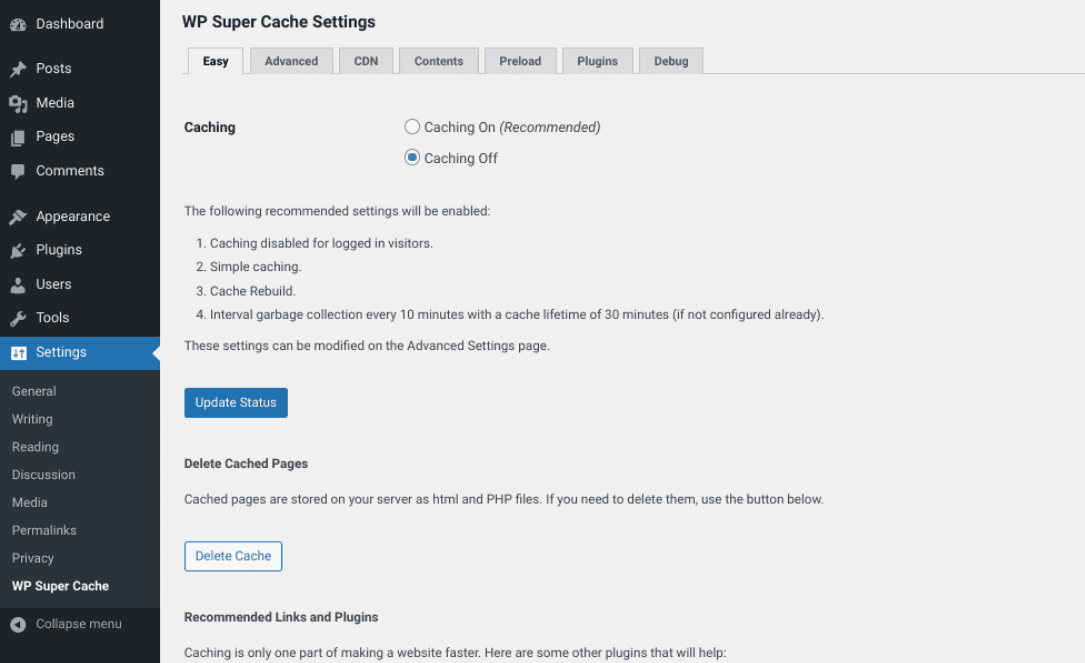Click the Appearance paintbrush icon

point(18,217)
